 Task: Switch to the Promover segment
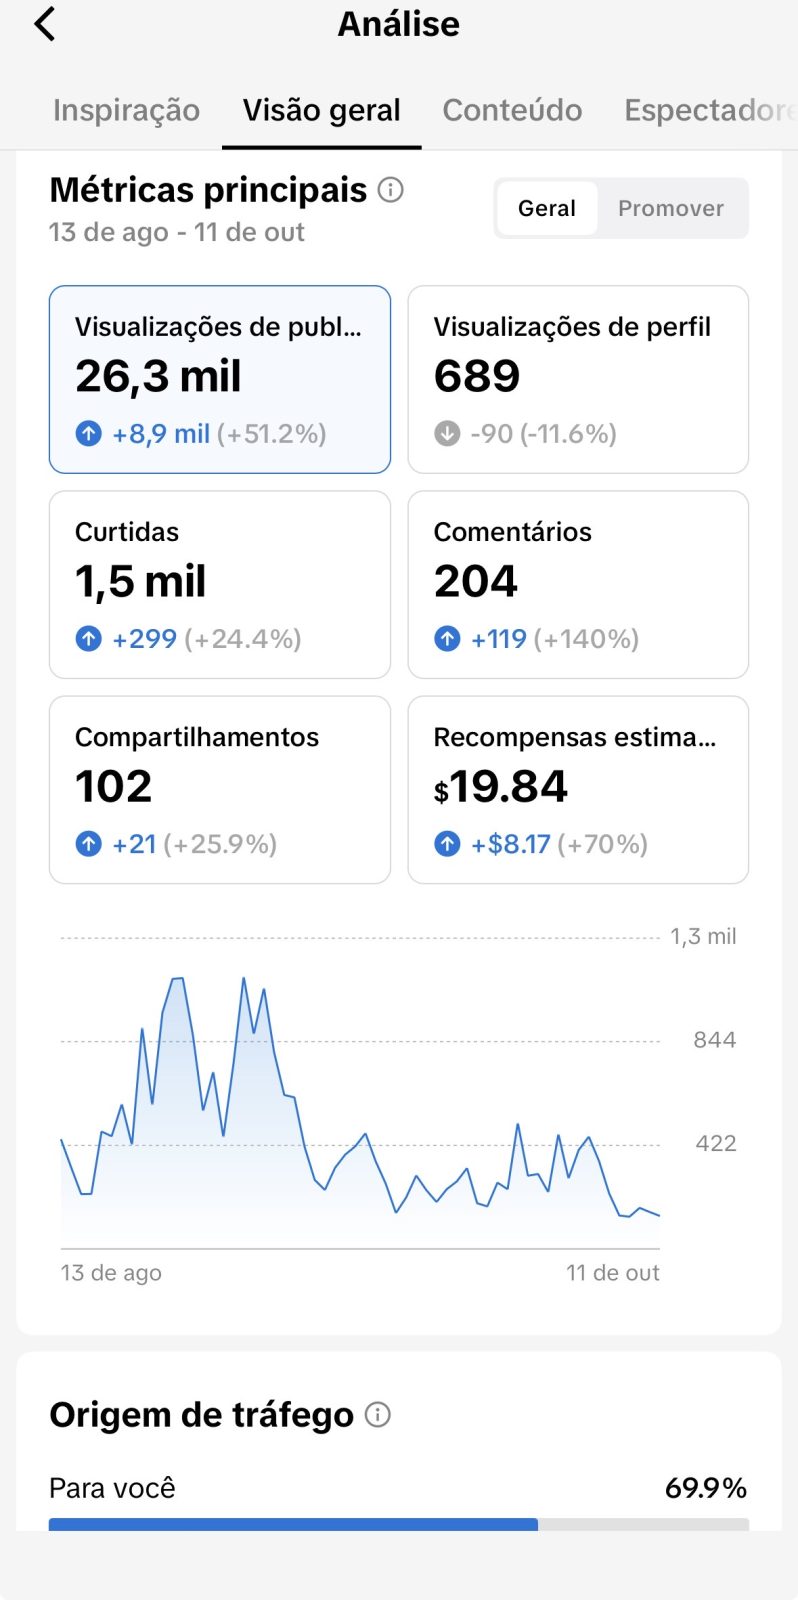pos(671,208)
